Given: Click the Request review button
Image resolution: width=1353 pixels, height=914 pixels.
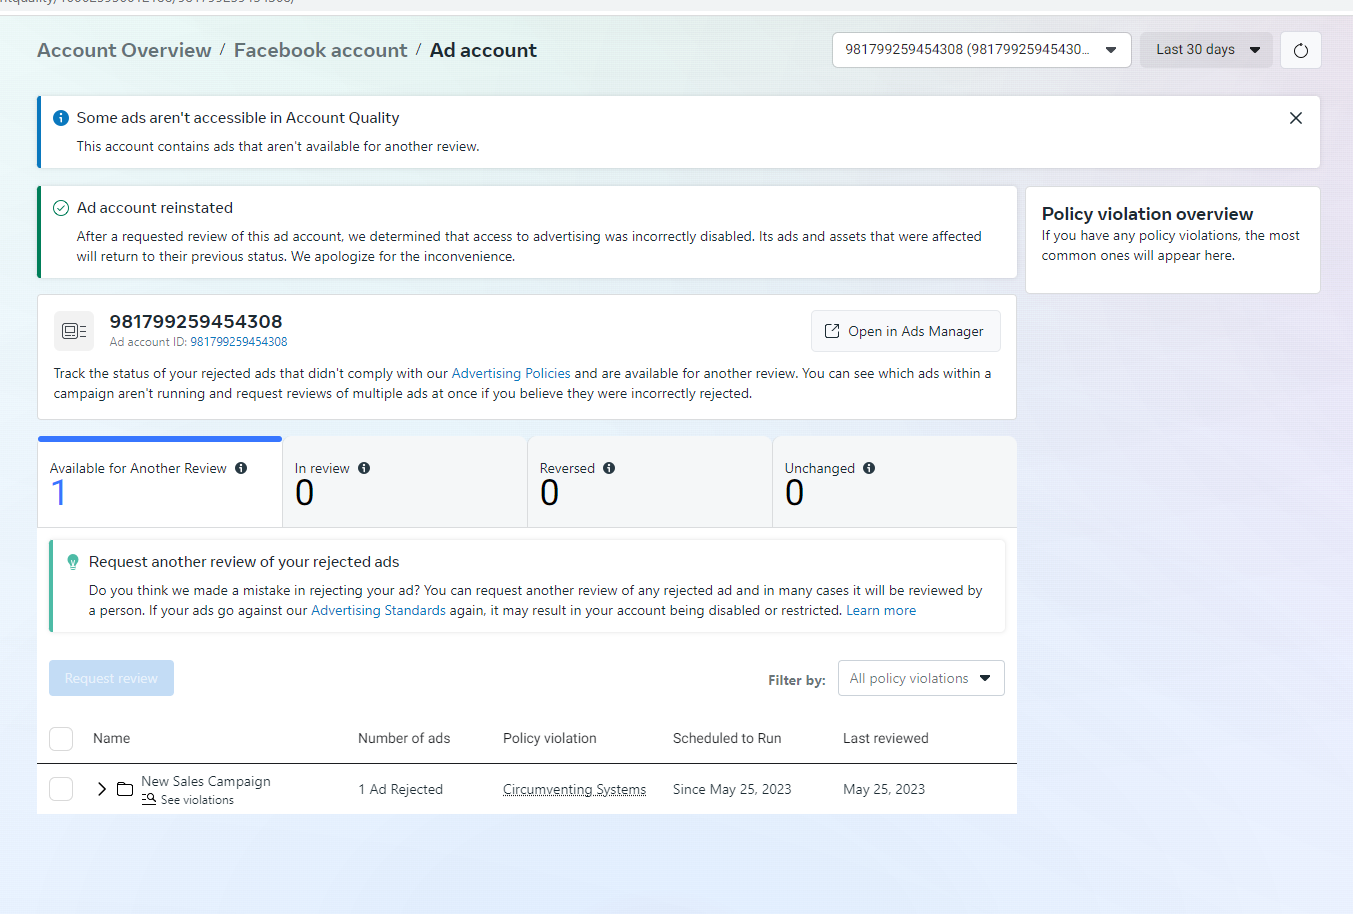Looking at the screenshot, I should (x=111, y=678).
